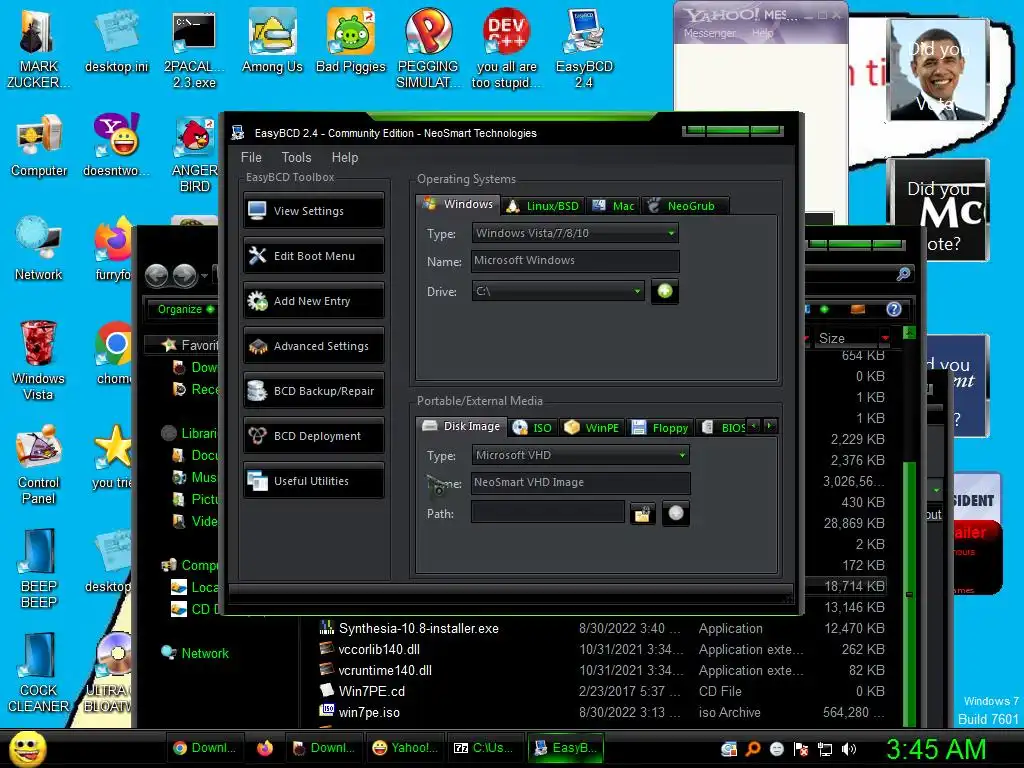Screen dimensions: 1024x768
Task: Open Advanced Settings in EasyBCD Toolbox
Action: click(x=313, y=346)
